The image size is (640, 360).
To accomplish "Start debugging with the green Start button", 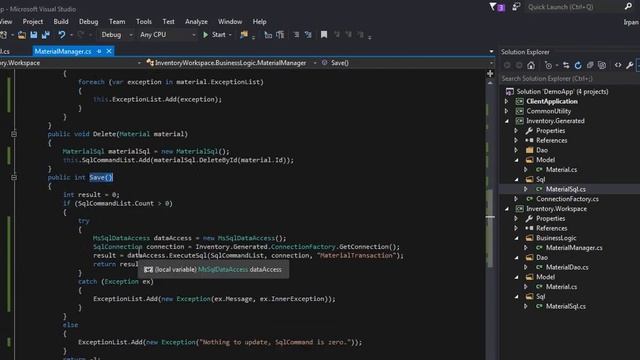I will point(215,35).
